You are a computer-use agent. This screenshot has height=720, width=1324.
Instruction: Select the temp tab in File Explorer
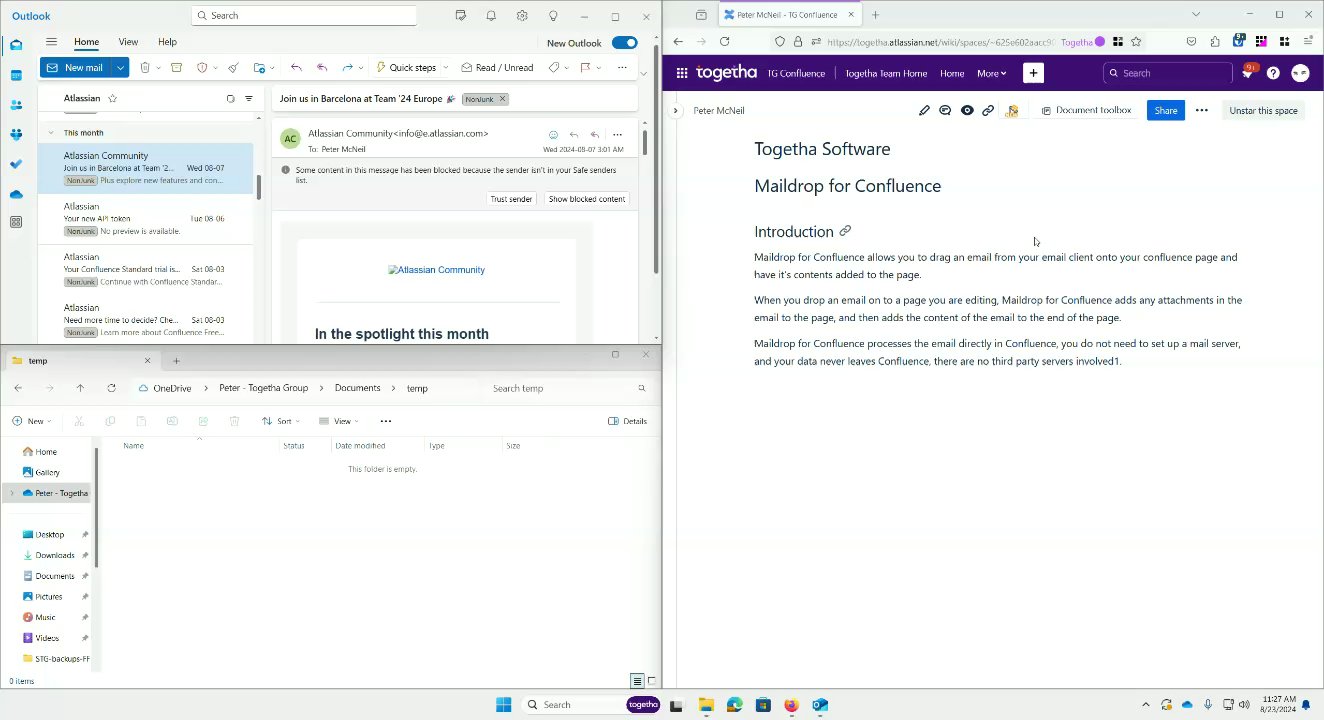pyautogui.click(x=82, y=360)
